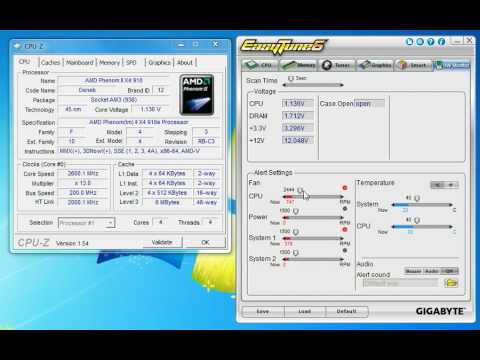The image size is (480, 360).
Task: Switch to the Graphics tab in CPU-Z
Action: tap(159, 62)
